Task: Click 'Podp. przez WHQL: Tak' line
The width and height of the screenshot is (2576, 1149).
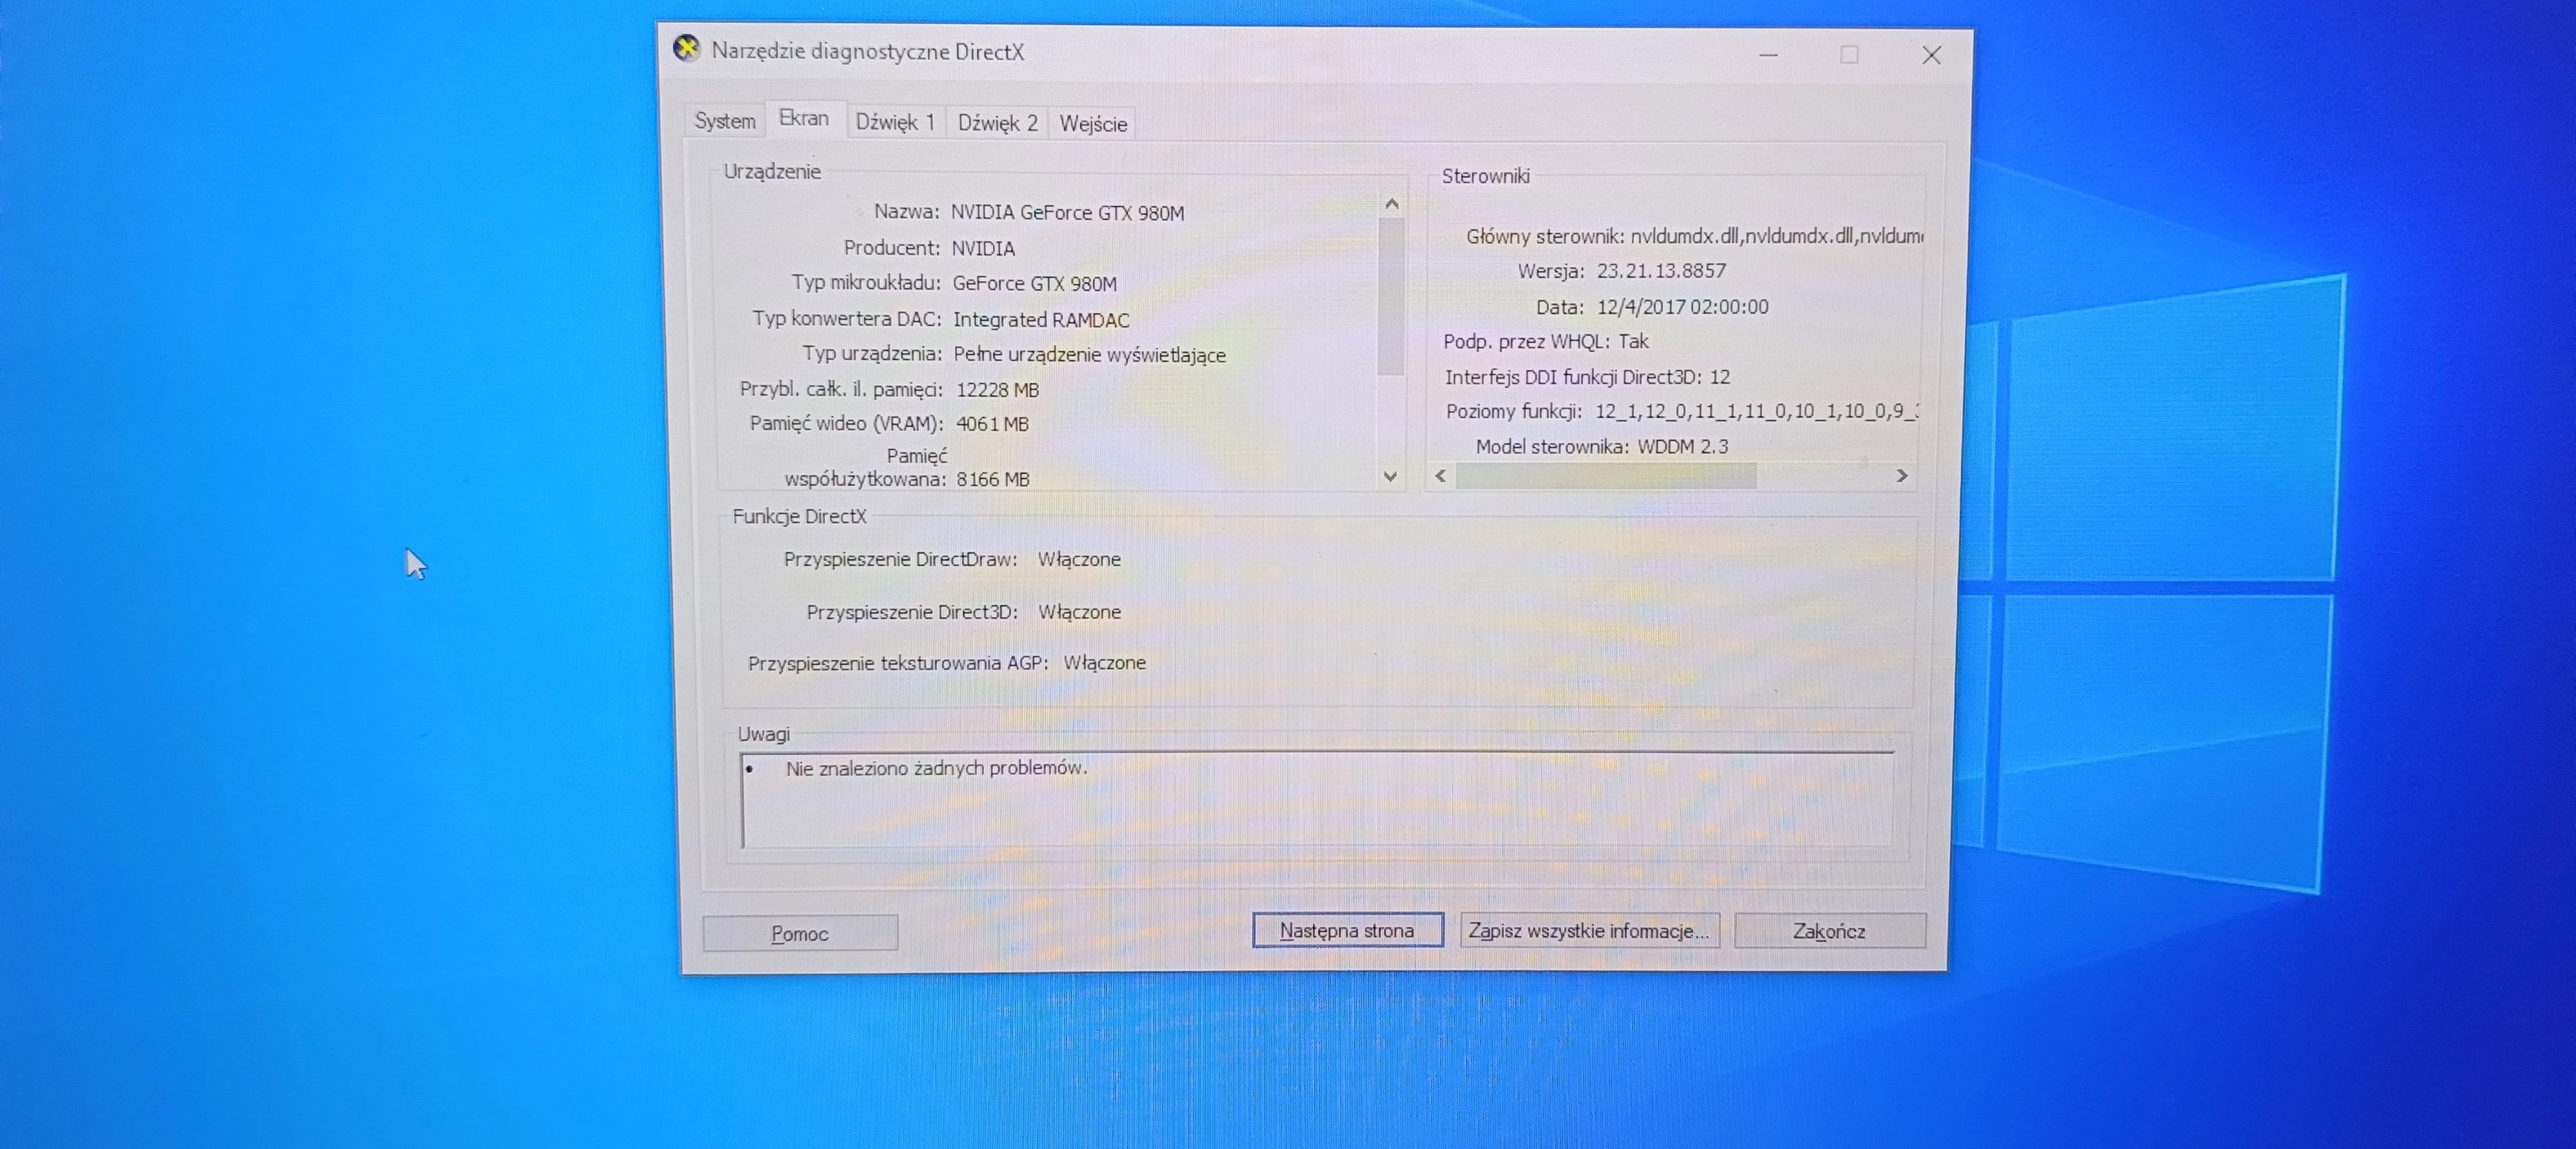Action: click(x=1546, y=342)
